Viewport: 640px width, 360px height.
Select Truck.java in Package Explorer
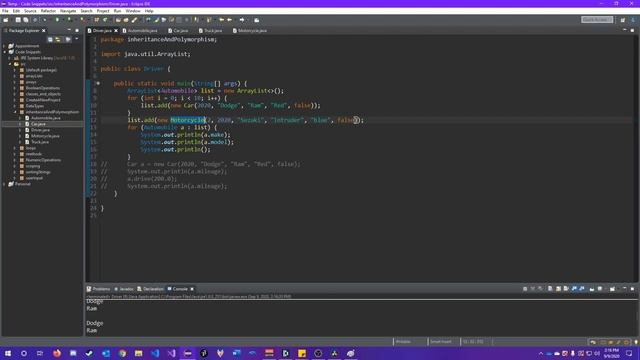40,142
